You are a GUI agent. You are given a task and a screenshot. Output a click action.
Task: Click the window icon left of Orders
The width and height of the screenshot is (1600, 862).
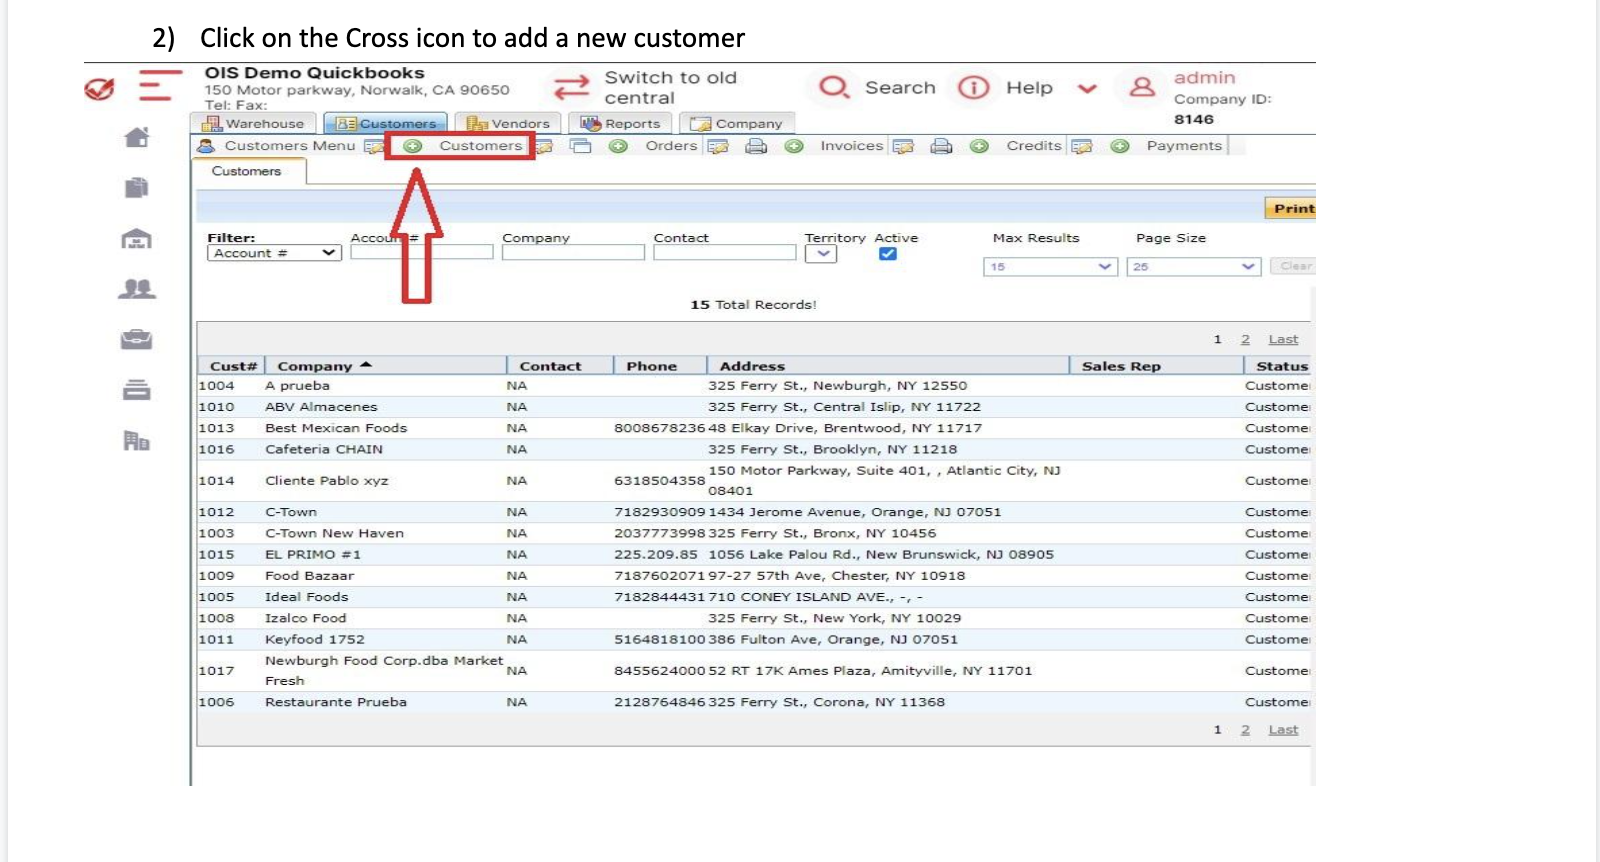point(581,146)
